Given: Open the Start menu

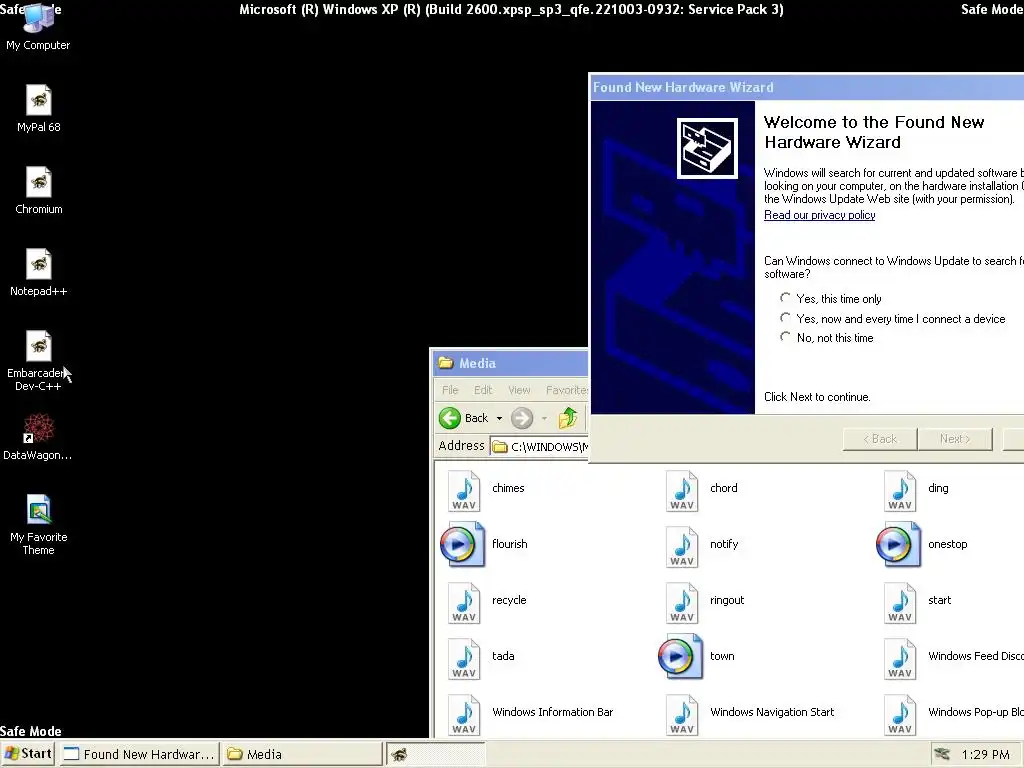Looking at the screenshot, I should tap(29, 754).
